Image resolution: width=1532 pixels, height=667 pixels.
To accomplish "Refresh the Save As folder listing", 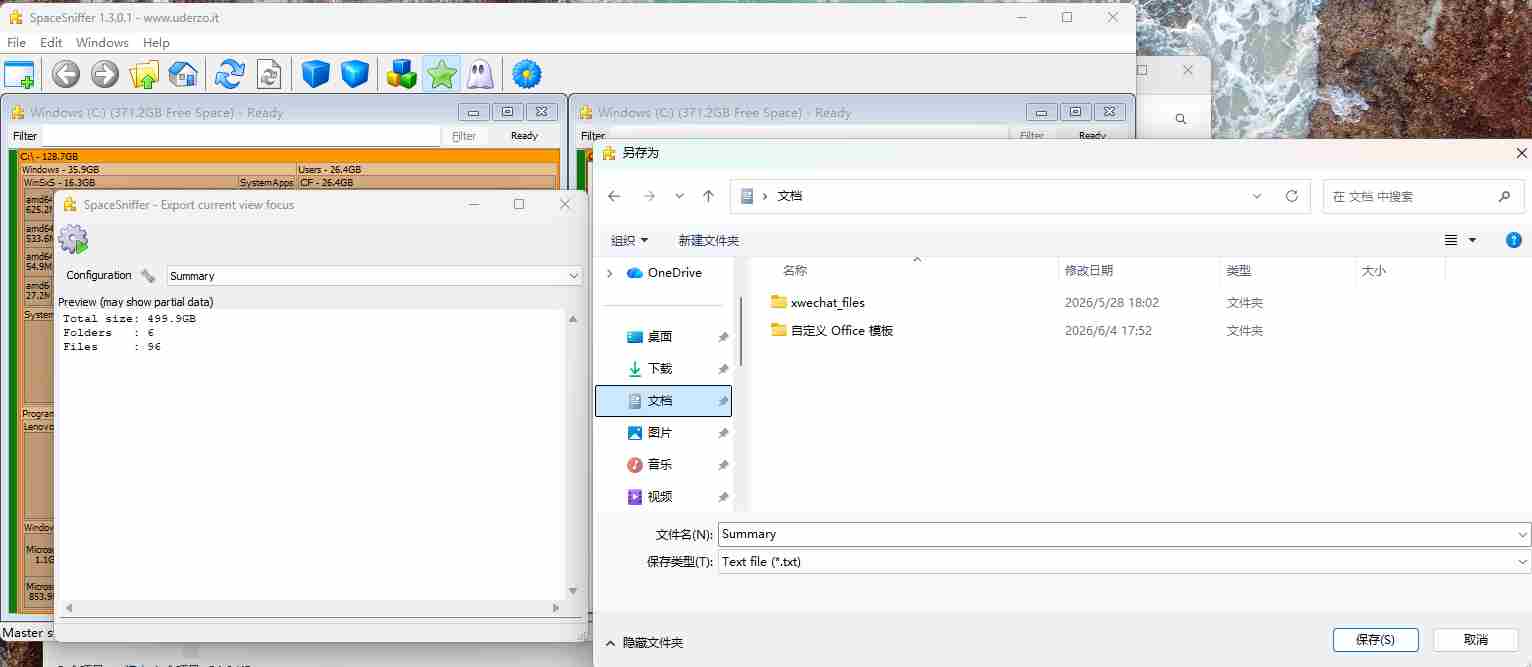I will pos(1291,196).
